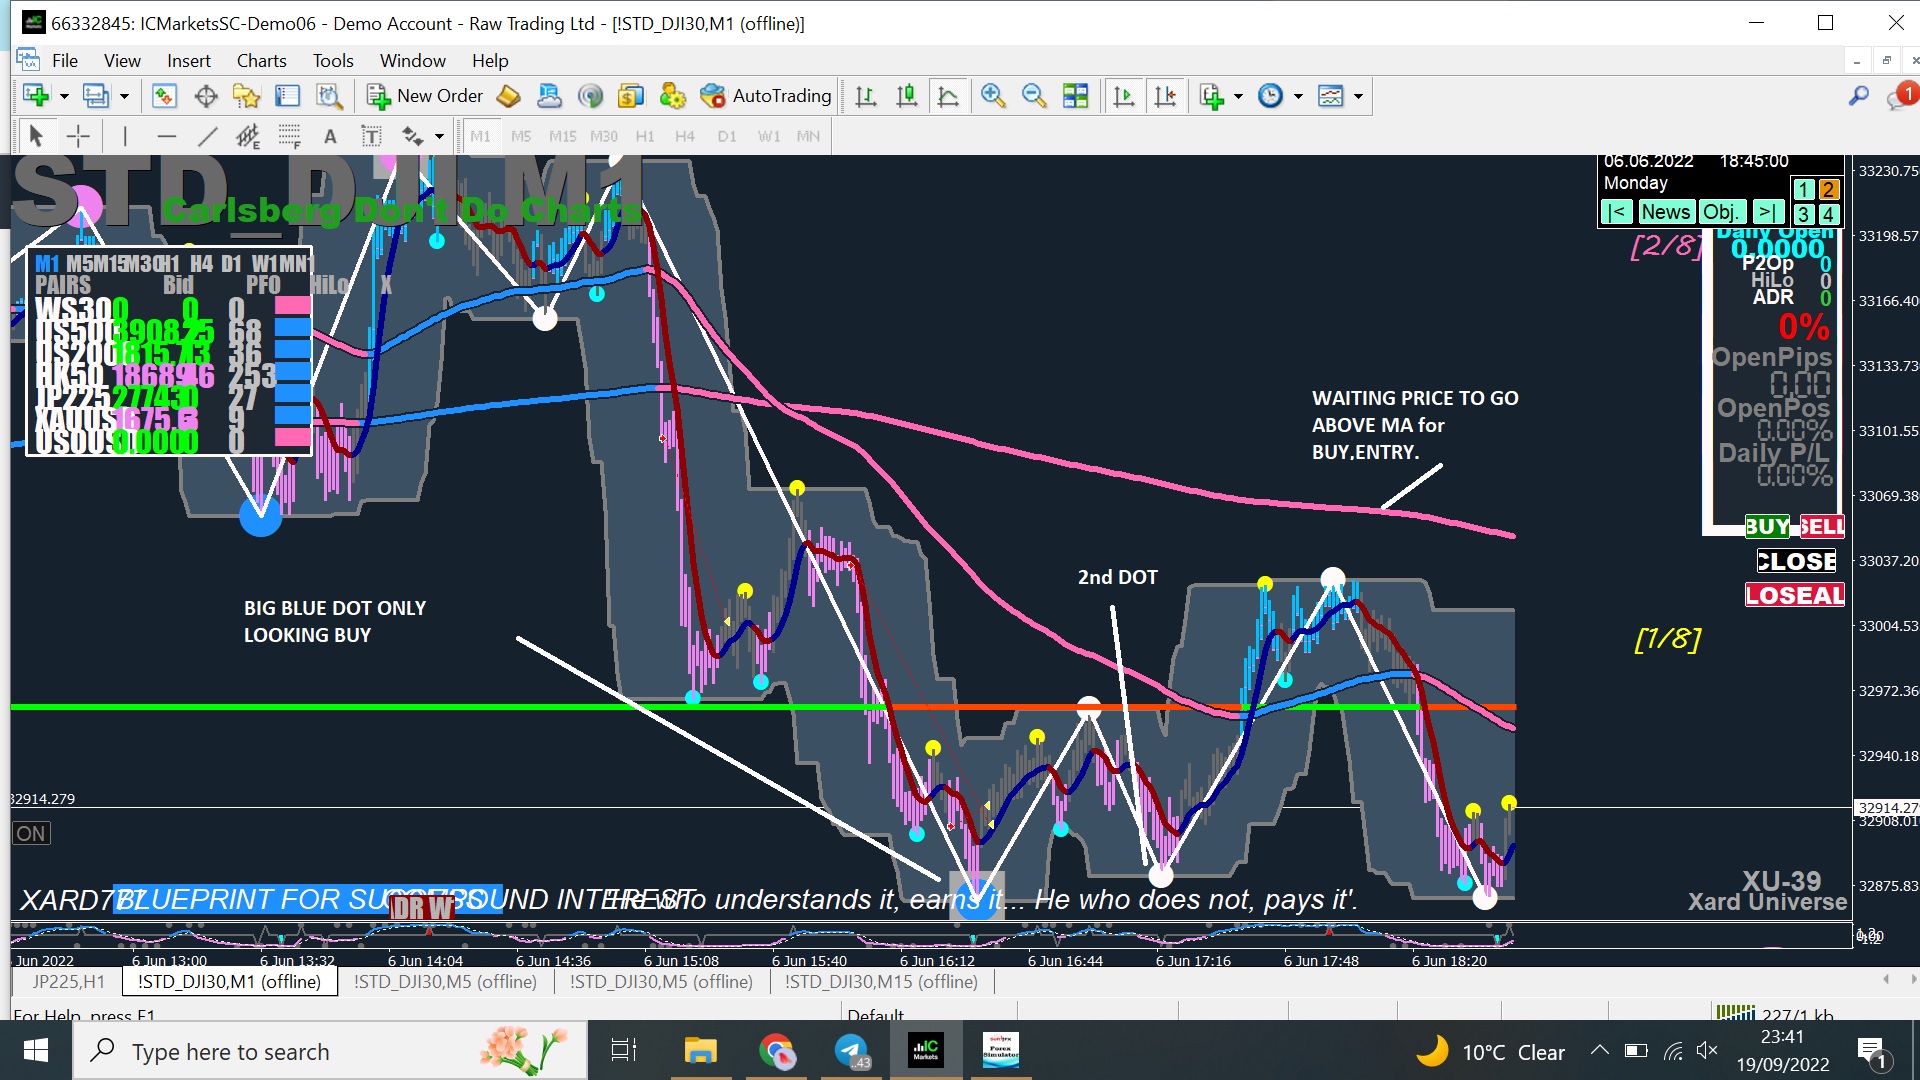This screenshot has width=1920, height=1080.
Task: Open the Market Watch panel icon
Action: click(164, 96)
